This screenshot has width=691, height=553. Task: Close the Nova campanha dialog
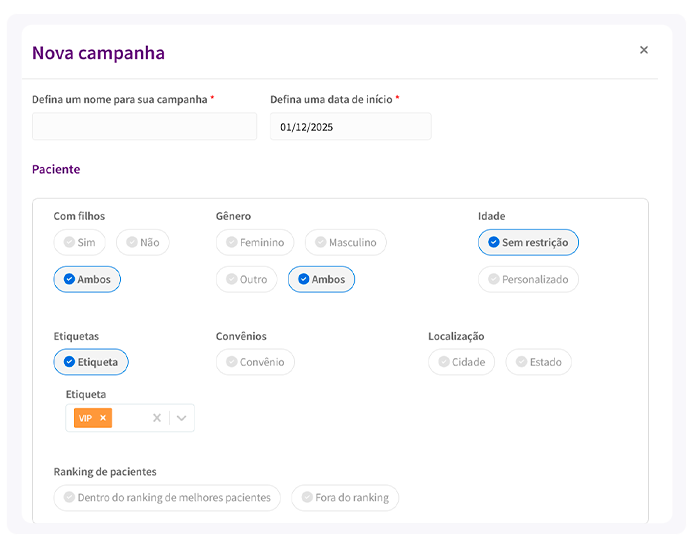644,50
